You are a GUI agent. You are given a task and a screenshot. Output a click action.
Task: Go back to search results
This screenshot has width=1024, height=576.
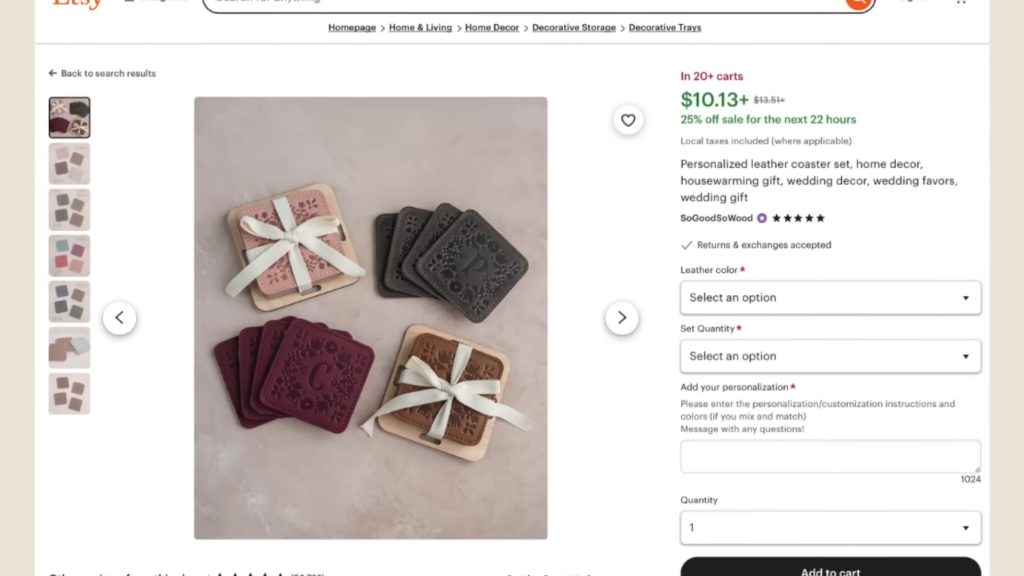pyautogui.click(x=102, y=73)
